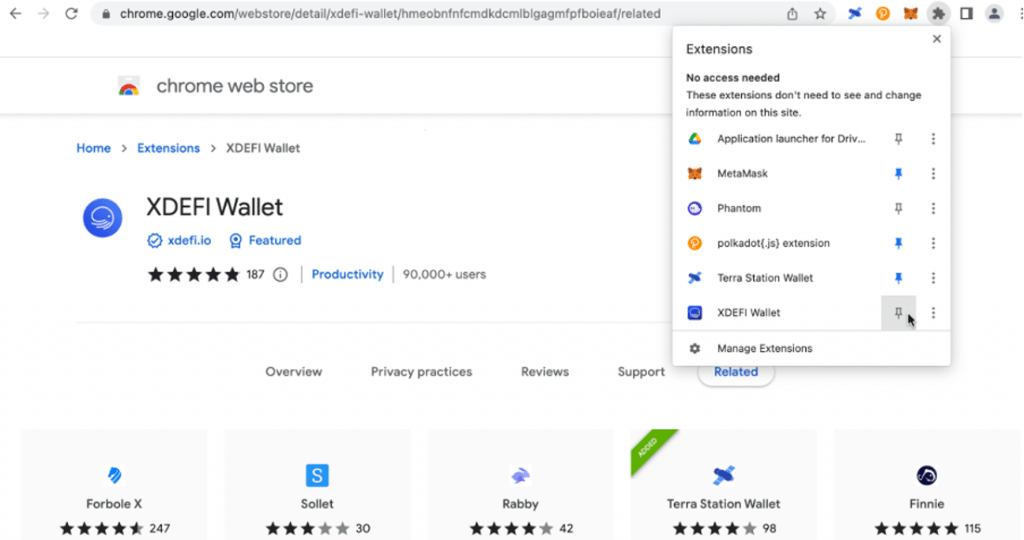Go back using browser back arrow
Screen dimensions: 1024x540
pyautogui.click(x=16, y=14)
